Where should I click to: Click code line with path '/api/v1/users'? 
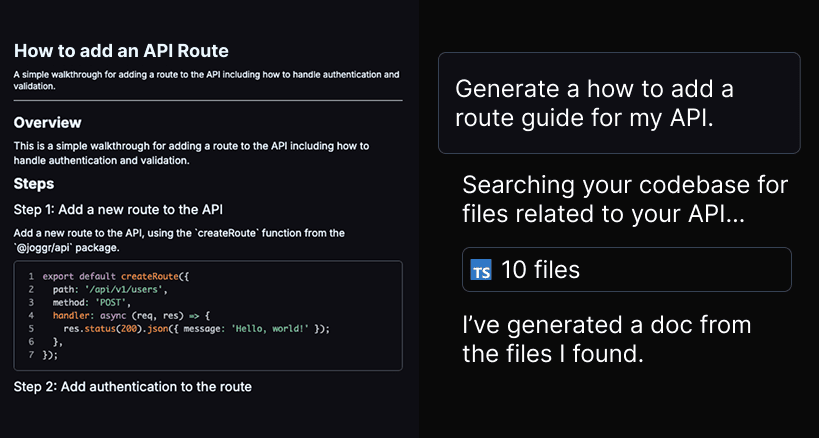(110, 289)
